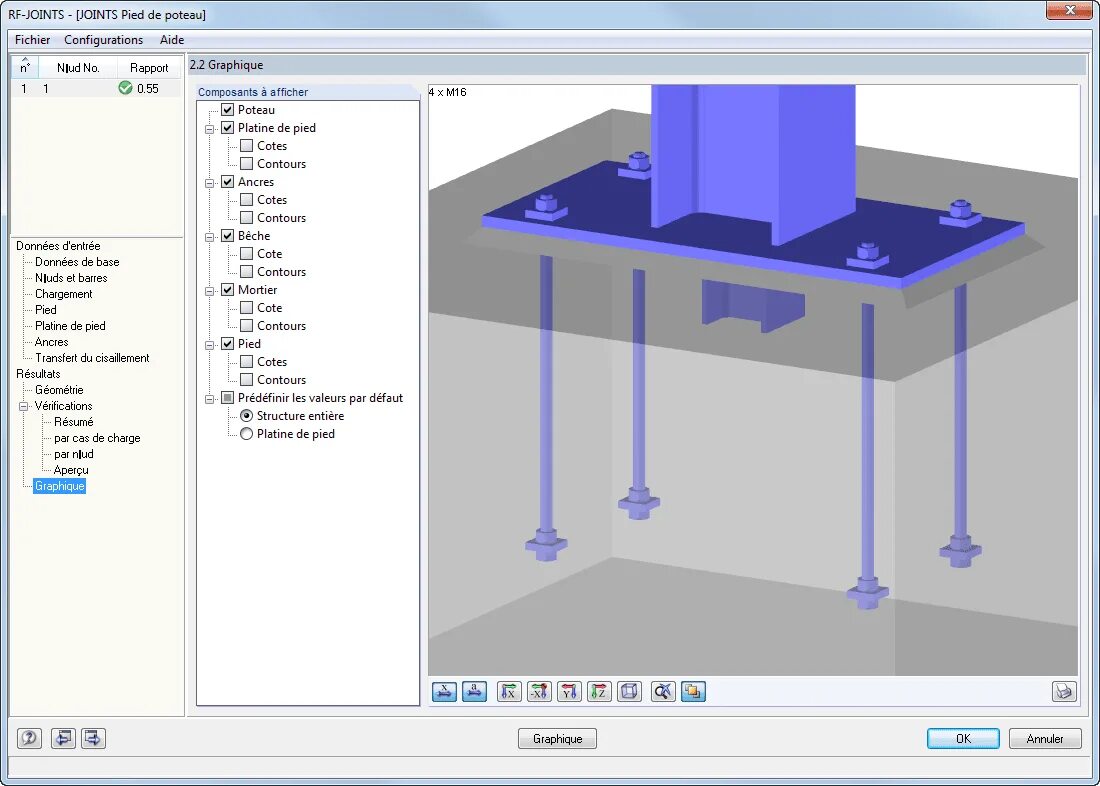Collapse the Mortier component node

tap(209, 291)
